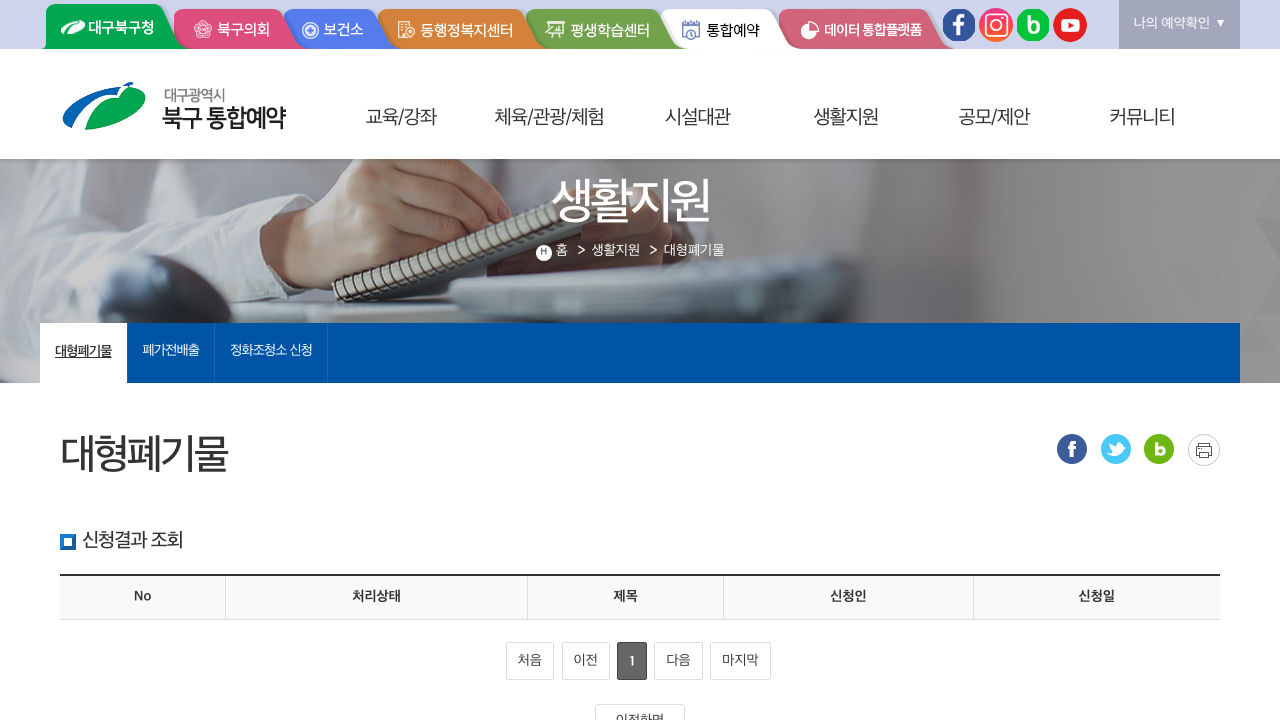Open 공모/제안 main menu
Screen dimensions: 1280x720
click(x=994, y=117)
